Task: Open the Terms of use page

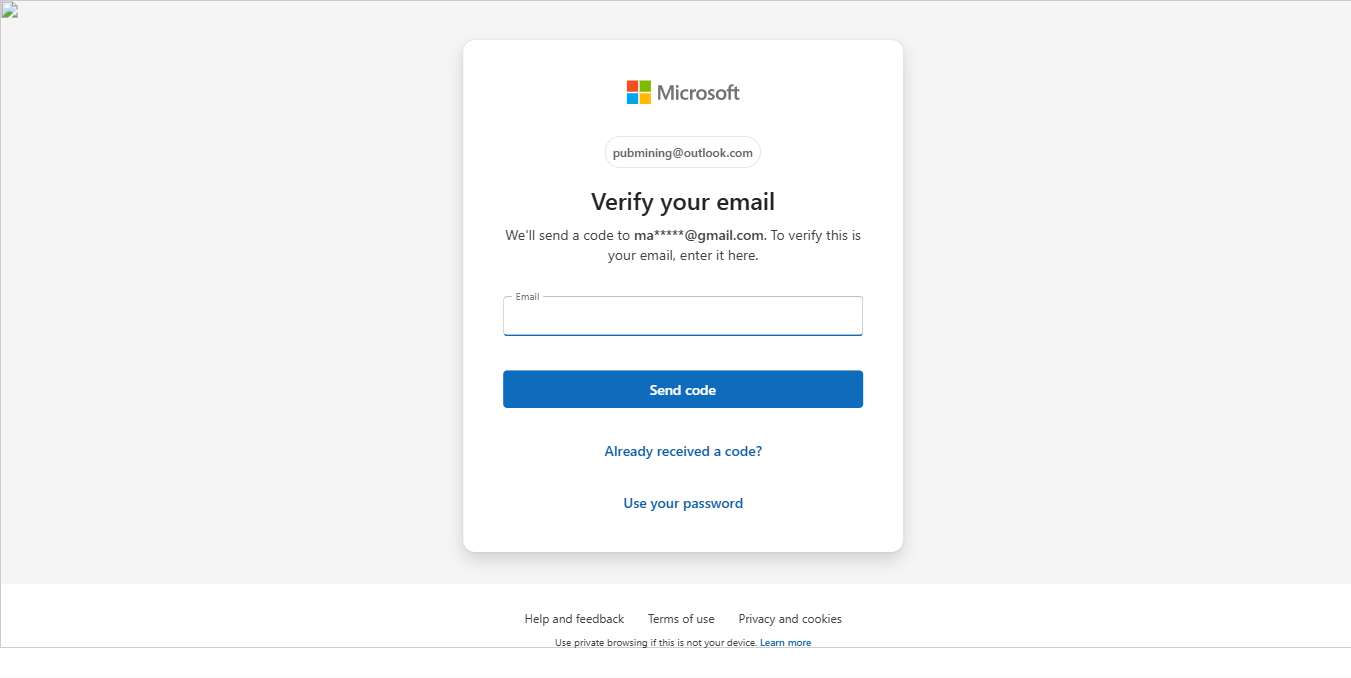Action: pos(681,619)
